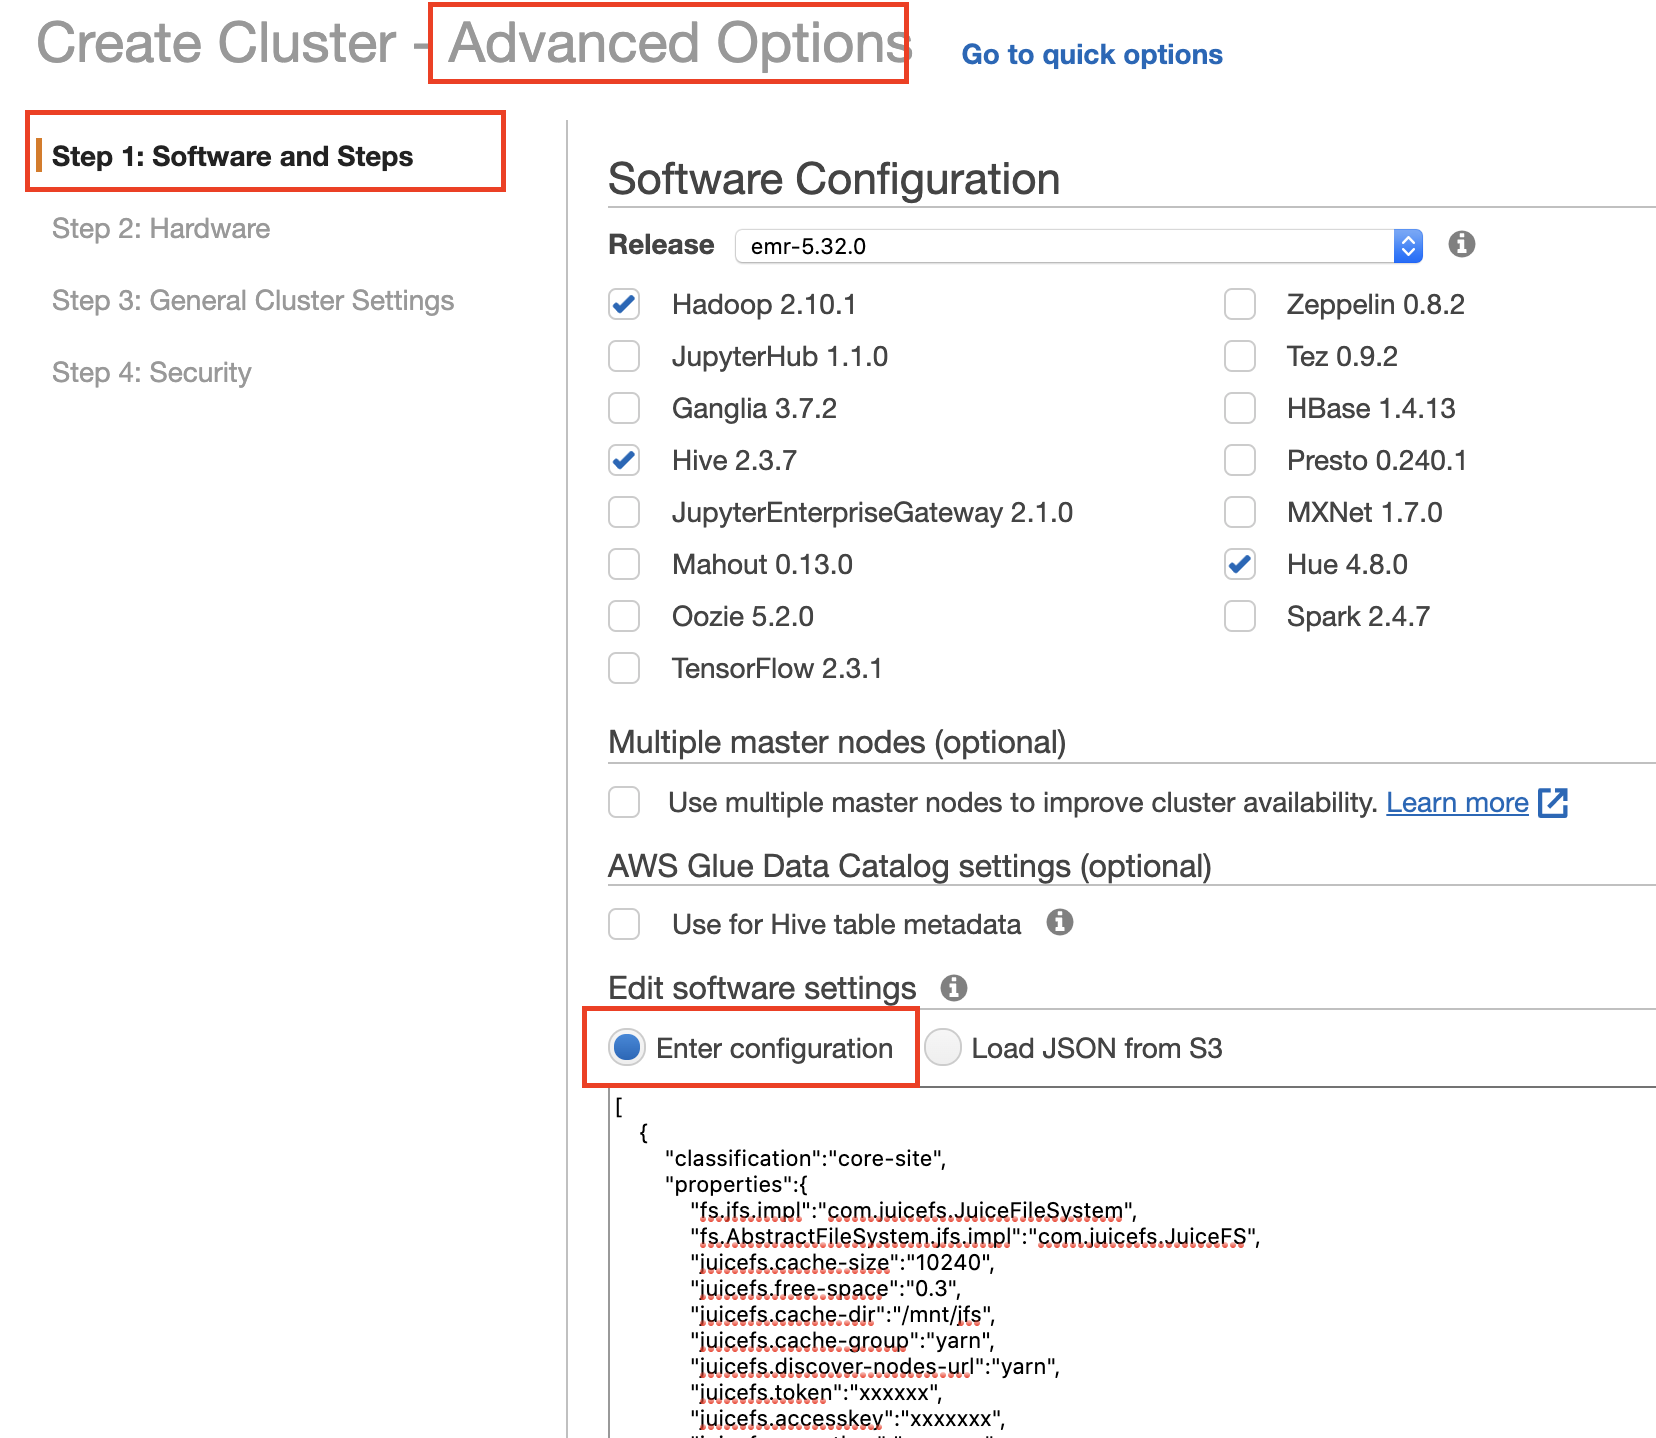Click the info icon beside Release dropdown
This screenshot has width=1656, height=1438.
1461,244
